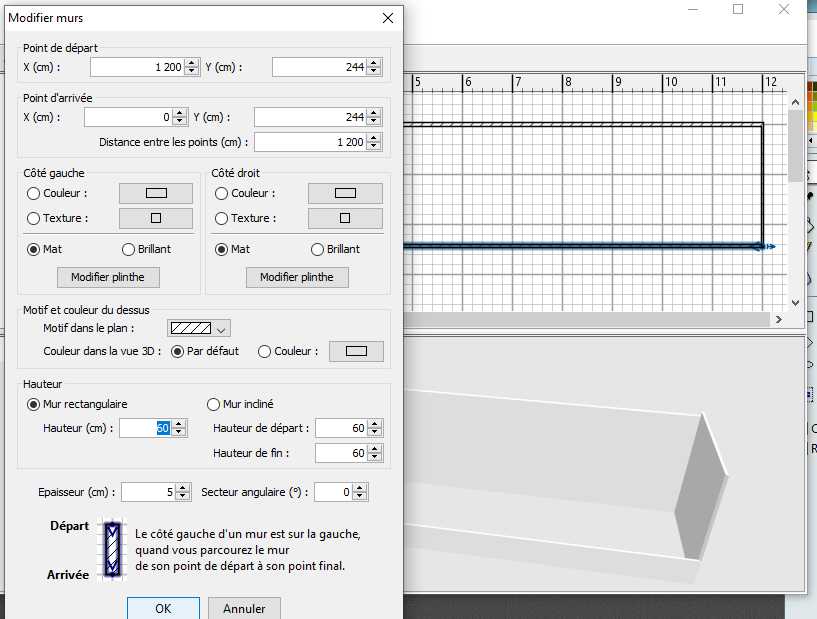Choose Par défaut for 3D top color
This screenshot has width=817, height=619.
[178, 352]
